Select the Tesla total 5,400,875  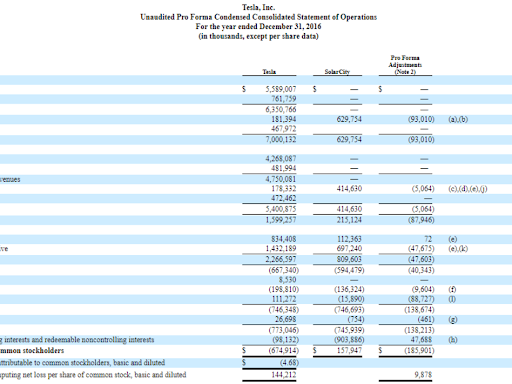(x=281, y=209)
